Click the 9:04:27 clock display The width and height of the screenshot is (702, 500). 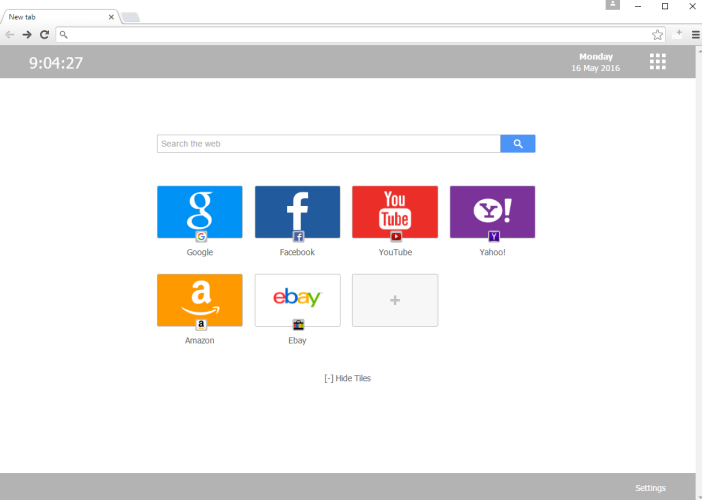(x=56, y=63)
